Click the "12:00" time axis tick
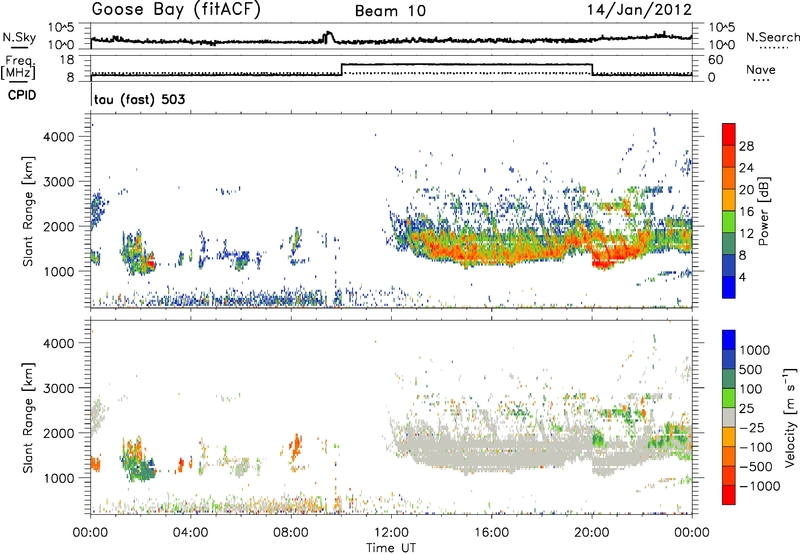The image size is (800, 554). click(391, 533)
